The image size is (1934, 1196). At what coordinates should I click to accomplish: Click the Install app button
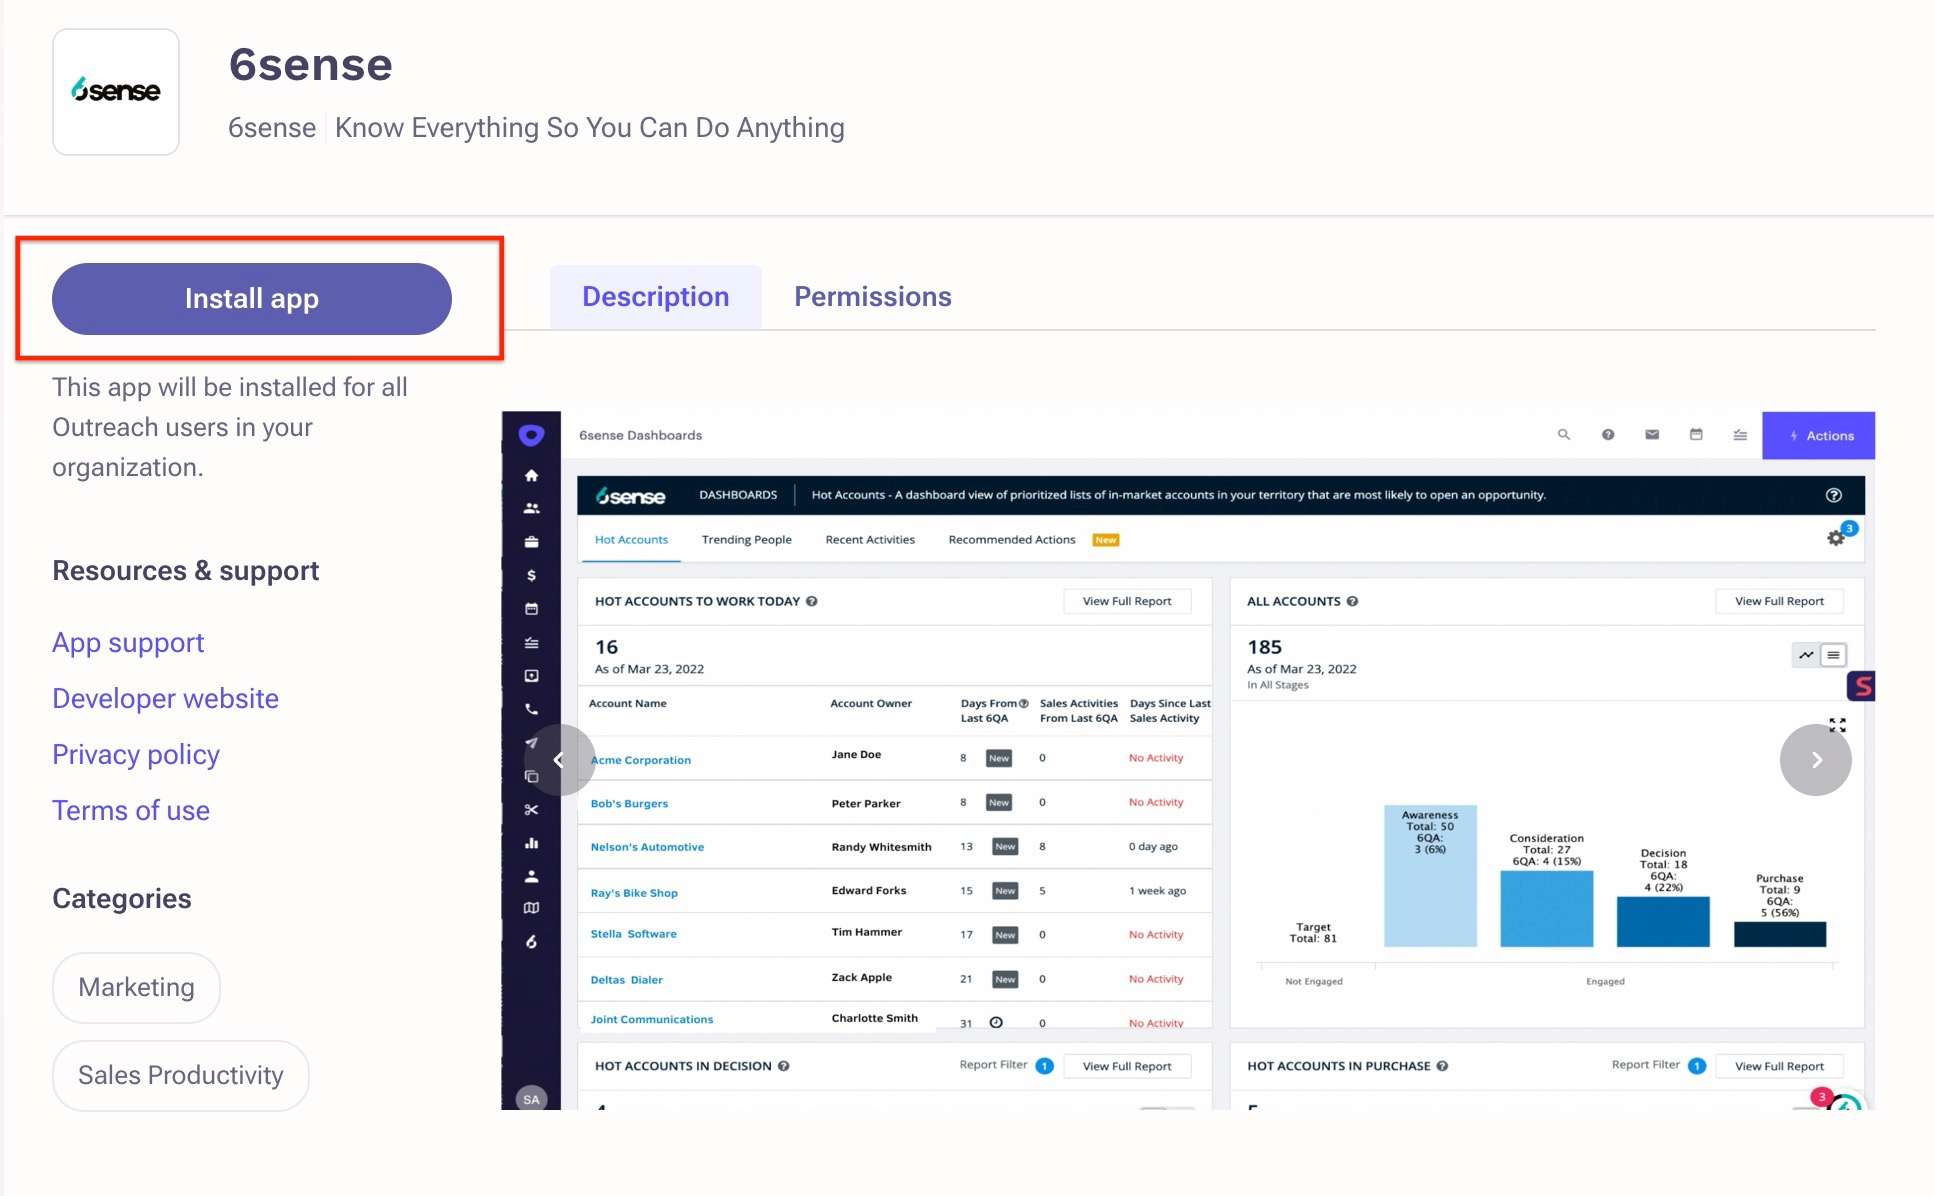point(251,299)
